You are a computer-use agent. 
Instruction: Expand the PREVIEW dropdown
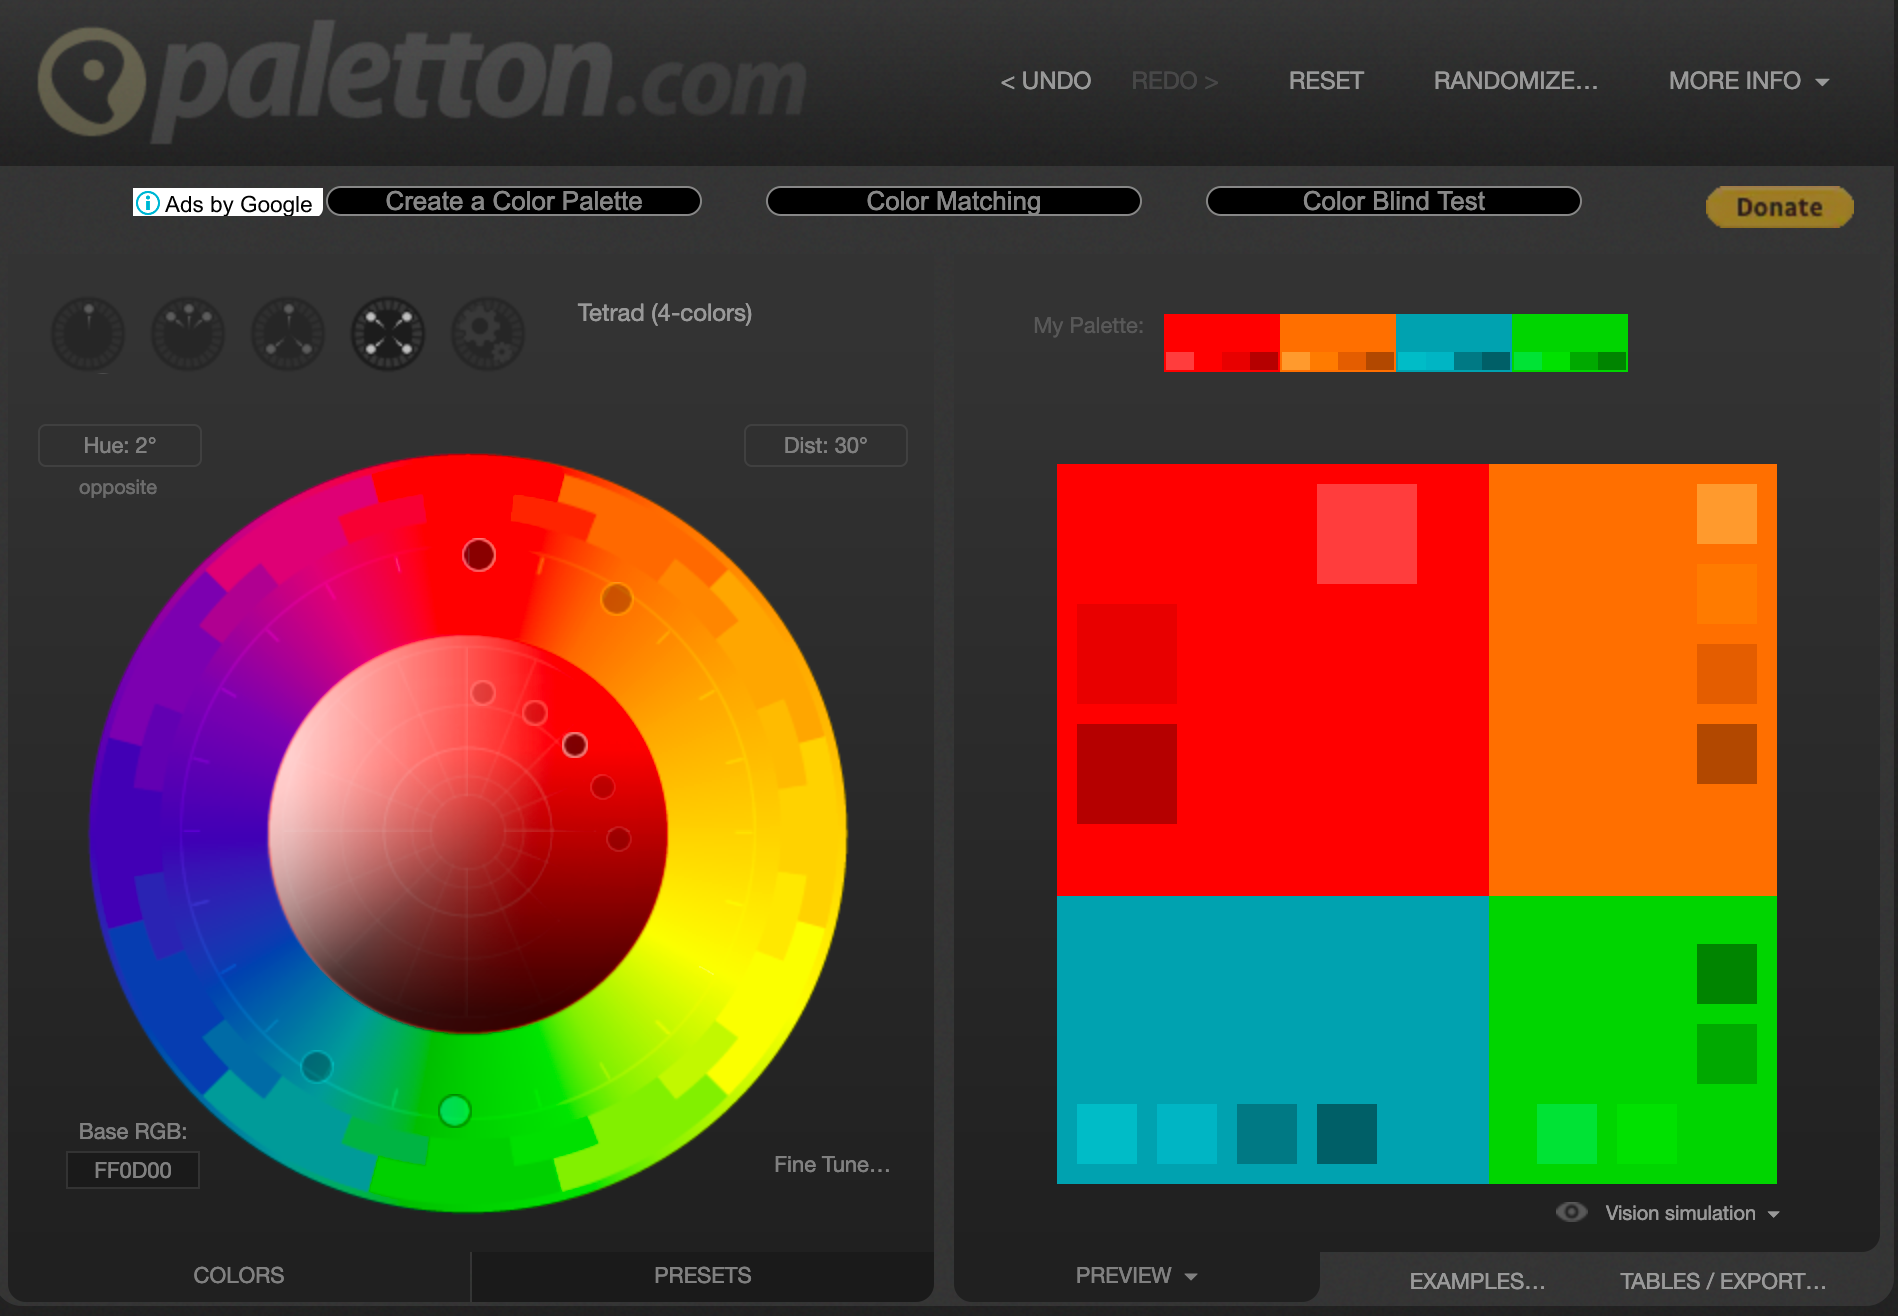[x=1135, y=1275]
